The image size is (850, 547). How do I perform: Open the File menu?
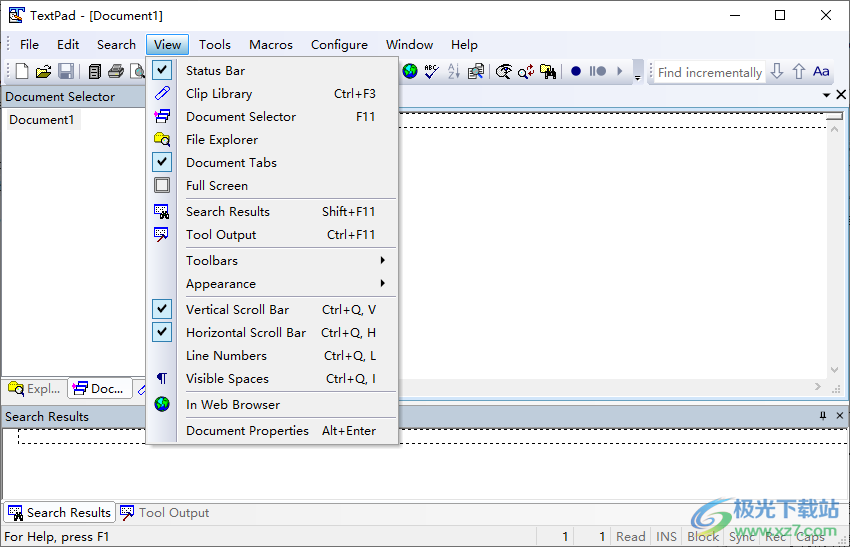pyautogui.click(x=29, y=44)
